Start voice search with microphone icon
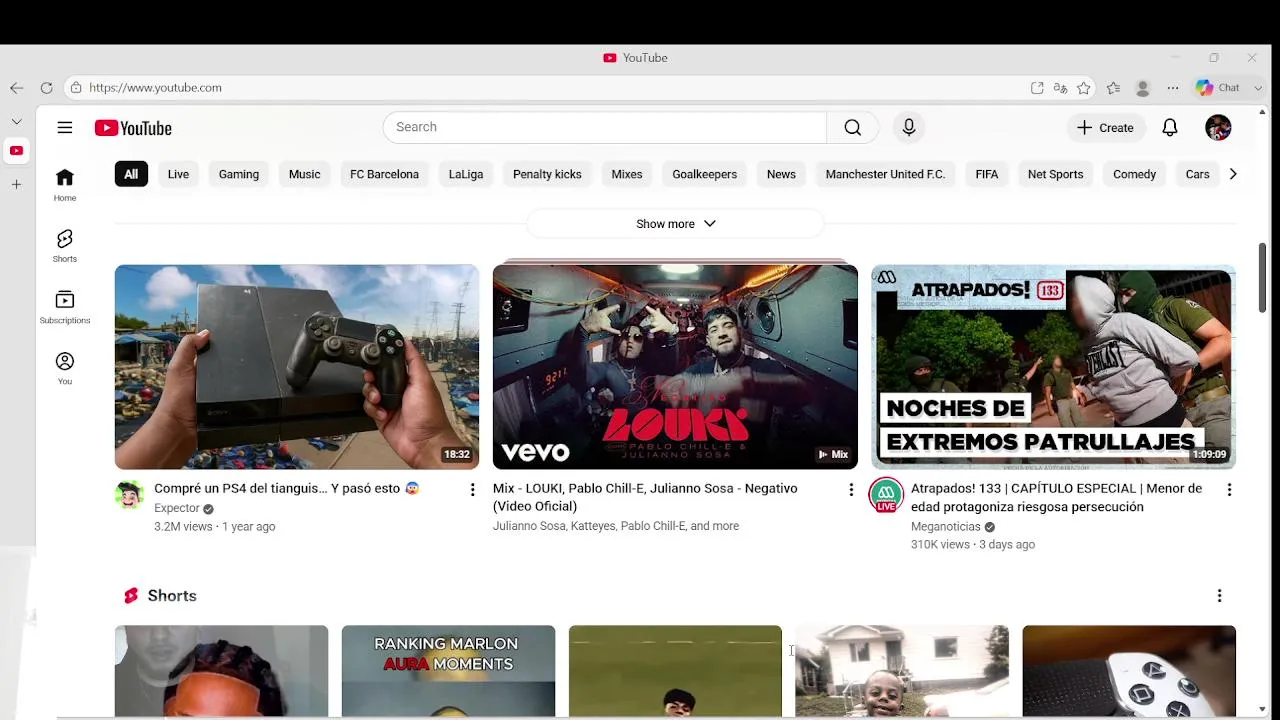Image resolution: width=1280 pixels, height=720 pixels. pos(909,127)
